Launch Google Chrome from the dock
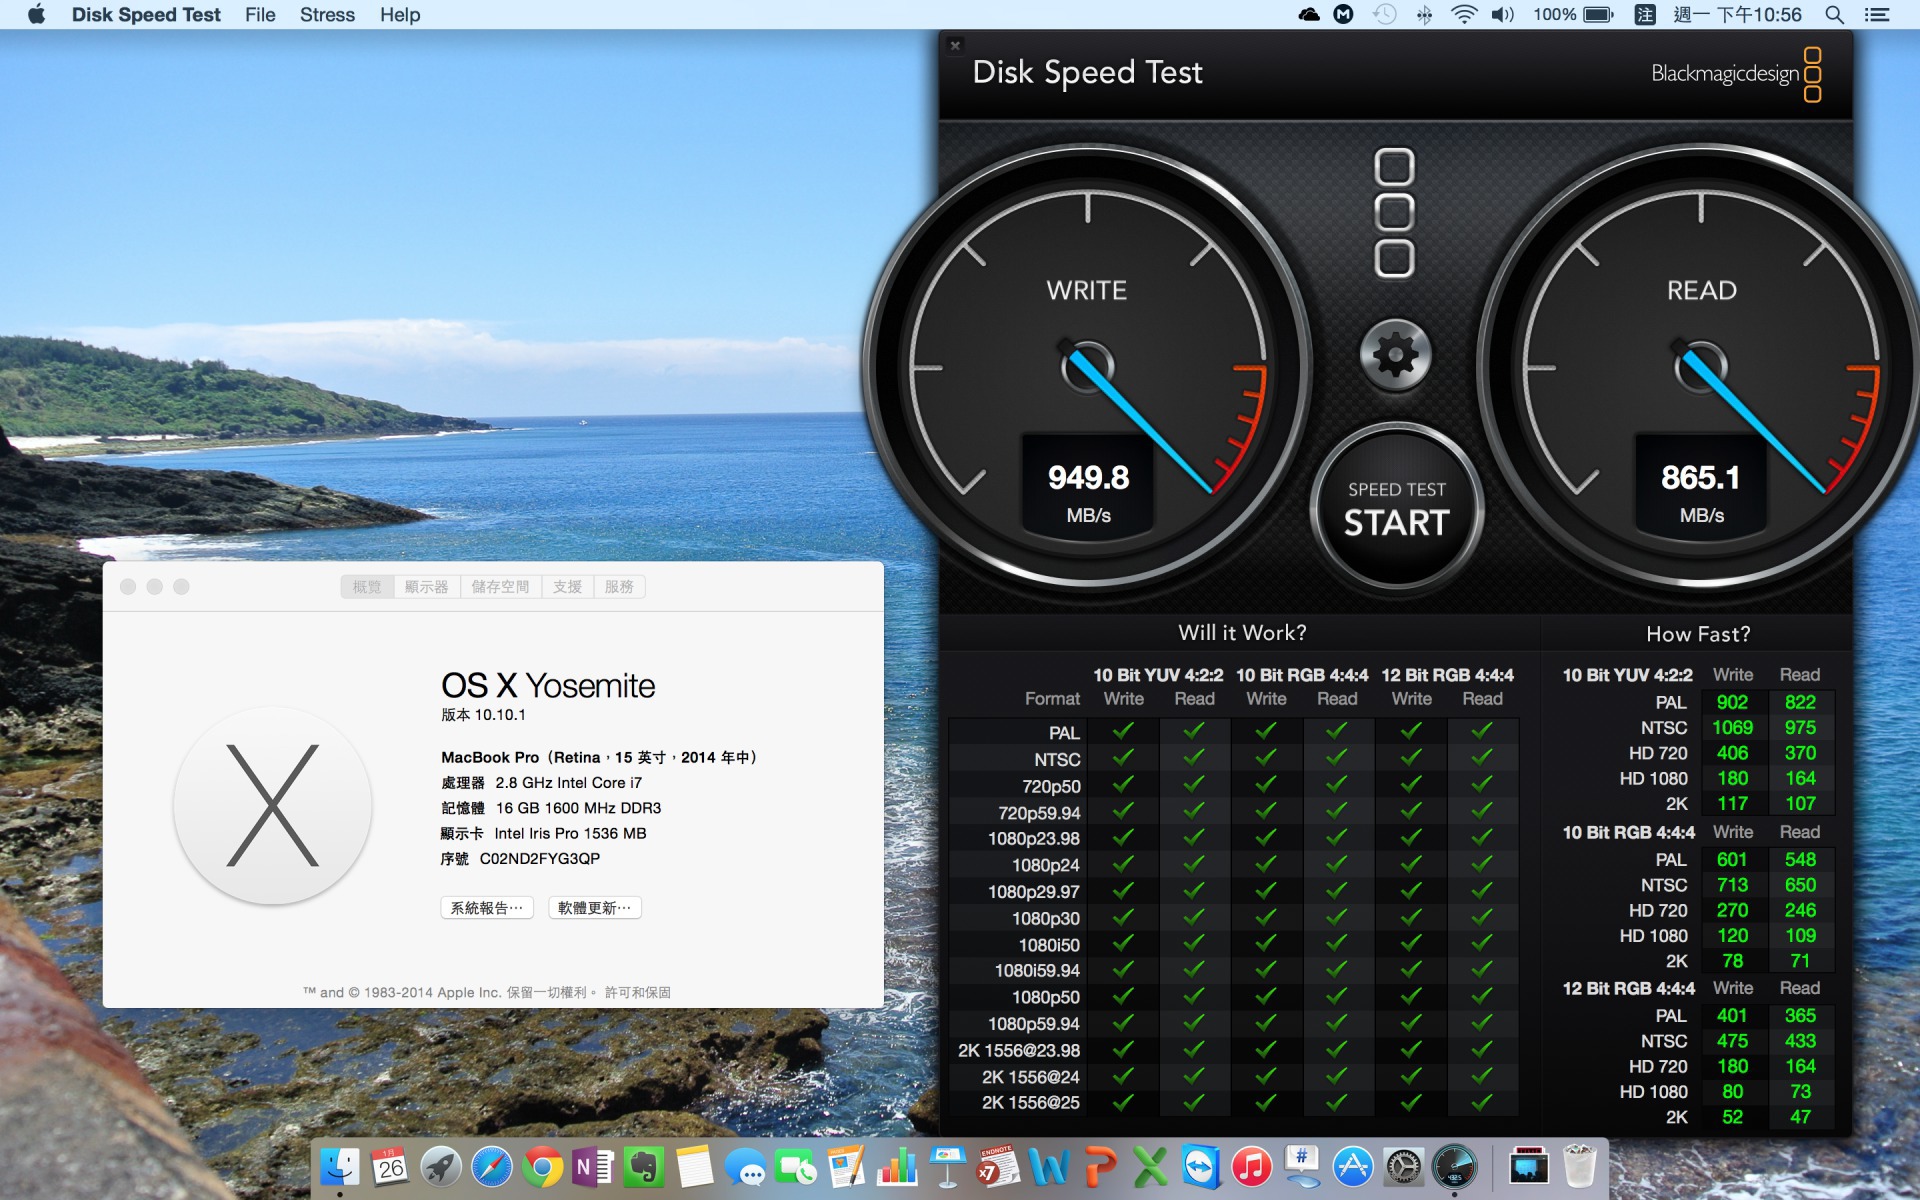1920x1200 pixels. 543,1166
